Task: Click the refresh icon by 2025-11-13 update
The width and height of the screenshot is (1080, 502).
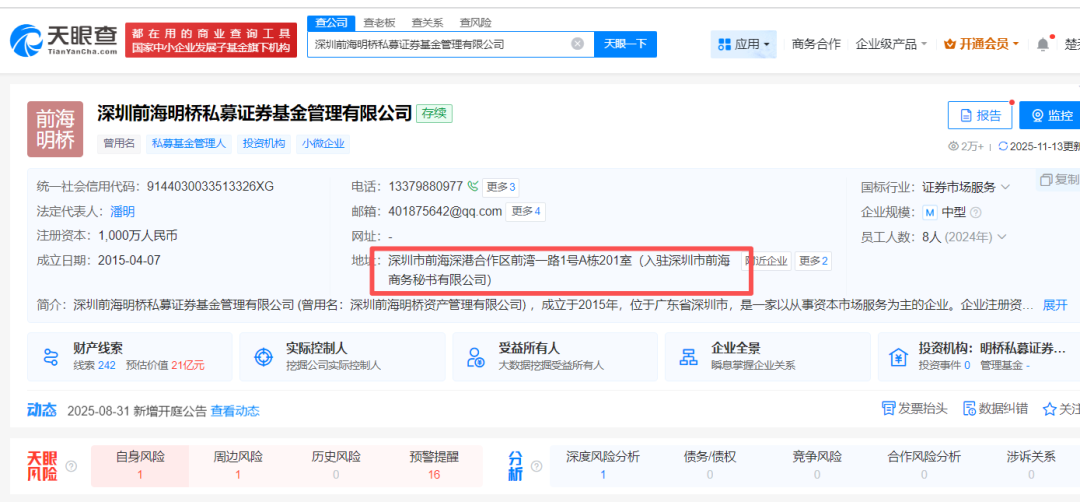Action: (1003, 146)
